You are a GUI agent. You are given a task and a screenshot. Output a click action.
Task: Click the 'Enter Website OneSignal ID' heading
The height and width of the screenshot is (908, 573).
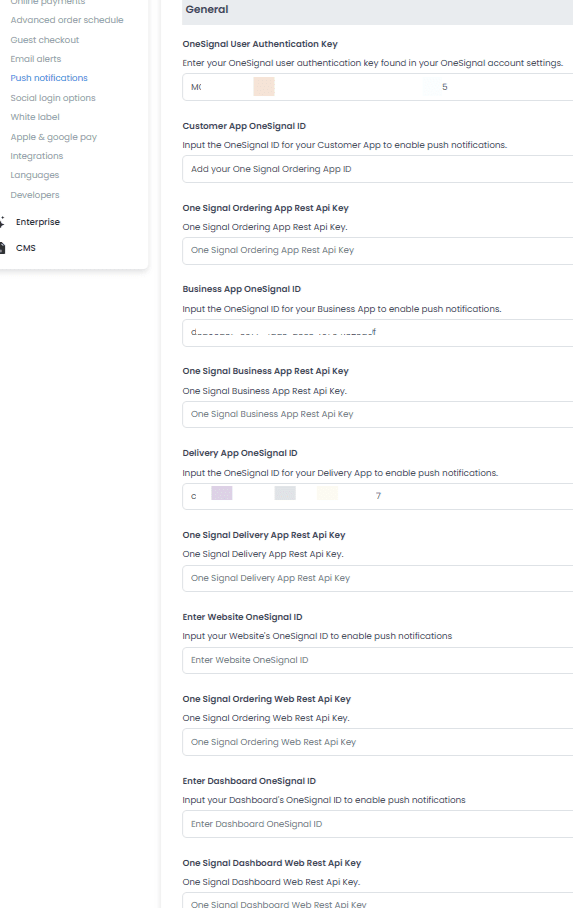[x=242, y=617]
